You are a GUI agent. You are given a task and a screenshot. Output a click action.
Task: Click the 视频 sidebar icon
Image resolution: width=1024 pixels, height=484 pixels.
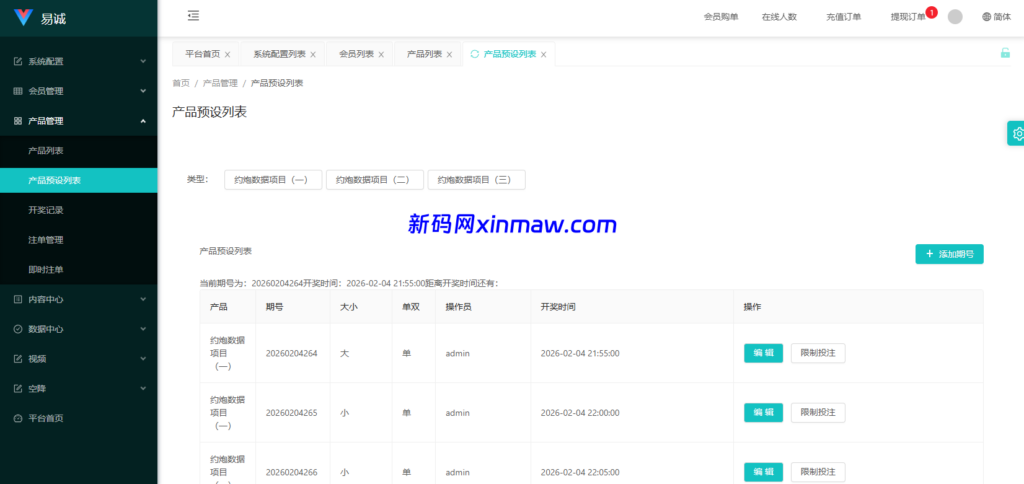tap(18, 359)
